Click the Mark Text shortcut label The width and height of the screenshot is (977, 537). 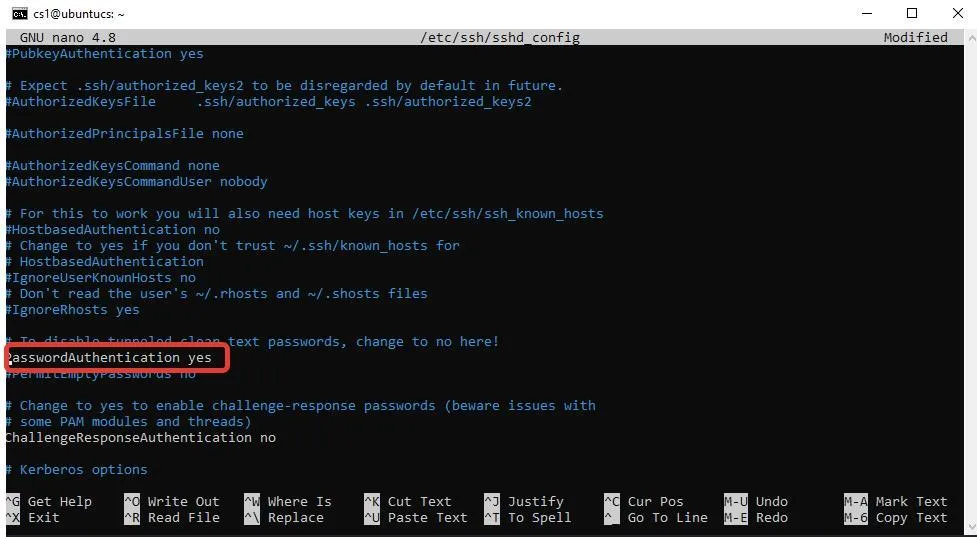[911, 501]
